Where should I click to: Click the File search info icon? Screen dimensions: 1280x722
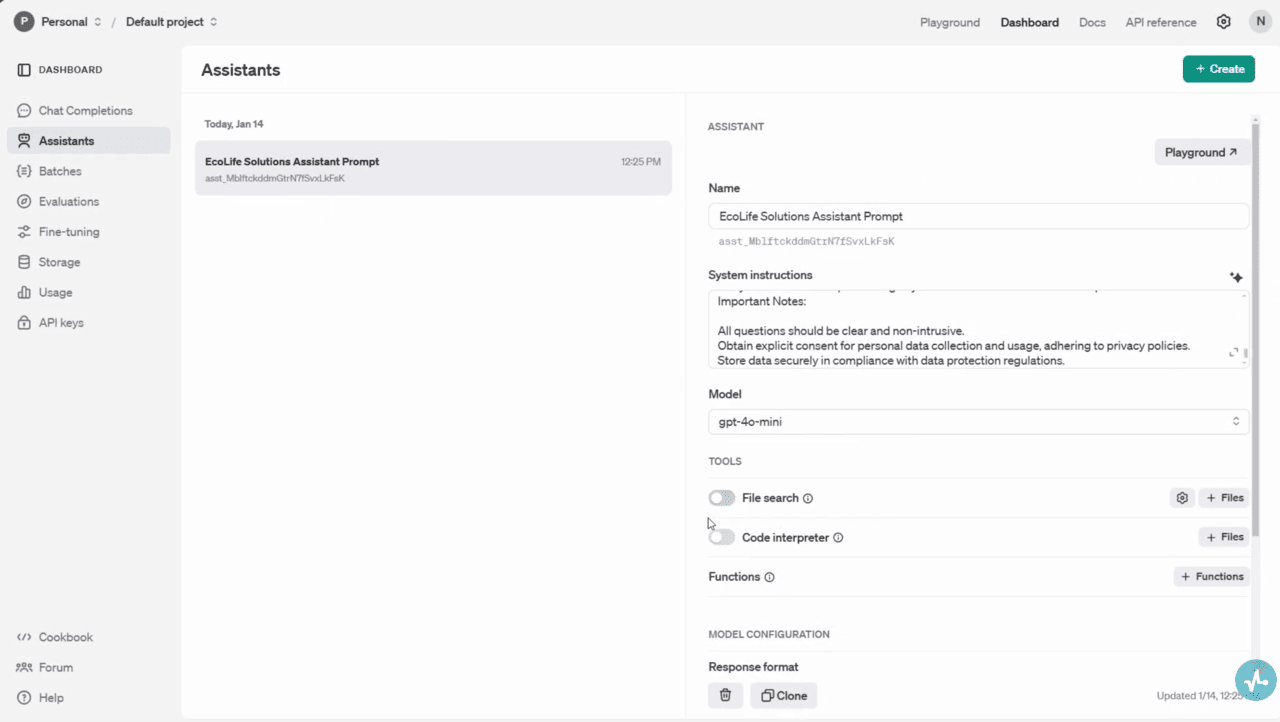[808, 498]
